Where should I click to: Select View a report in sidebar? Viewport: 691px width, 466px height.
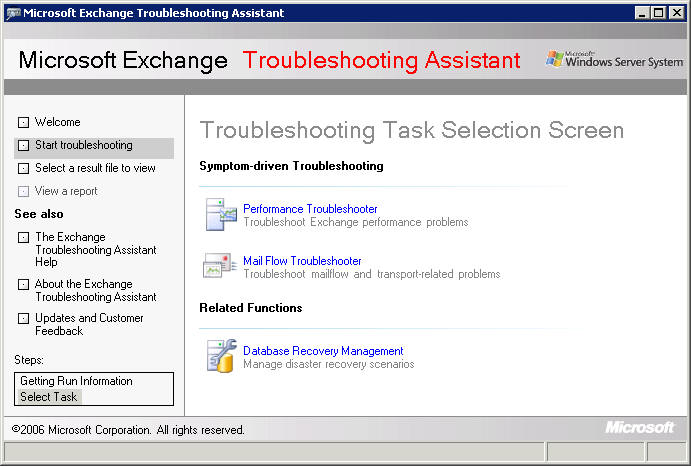66,191
